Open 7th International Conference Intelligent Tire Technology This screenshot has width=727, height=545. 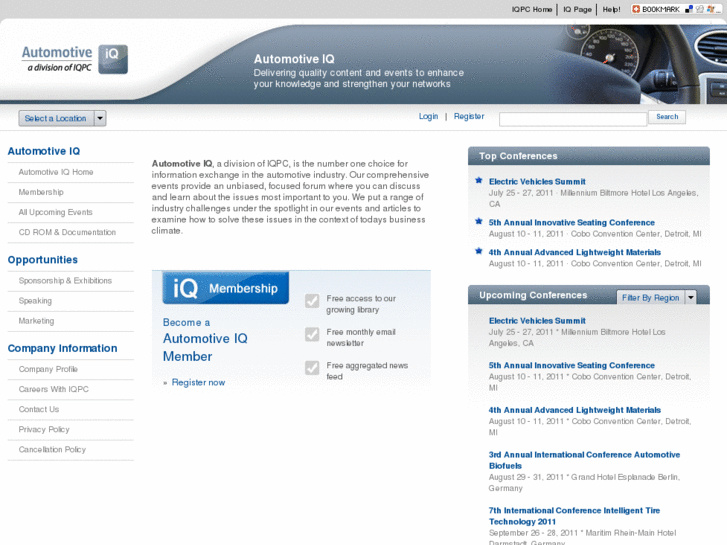[x=574, y=516]
